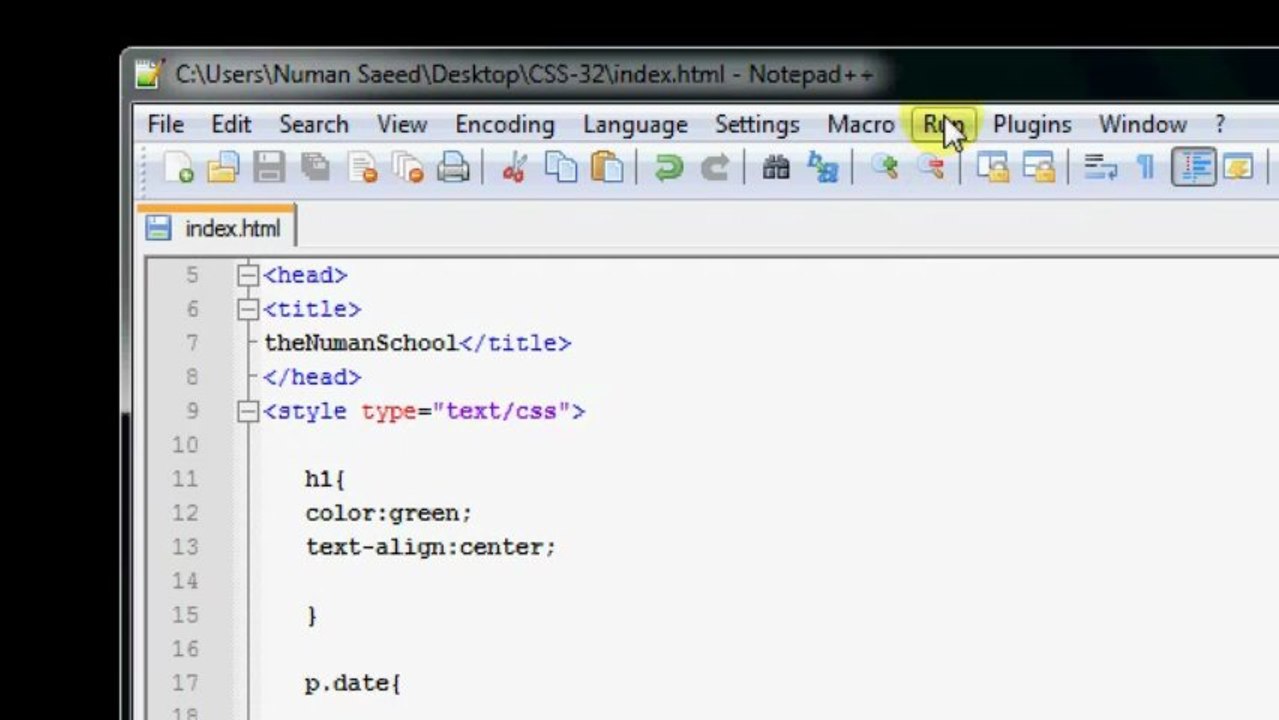Click the </title> closing tag on line 7
The width and height of the screenshot is (1279, 720).
click(x=515, y=343)
